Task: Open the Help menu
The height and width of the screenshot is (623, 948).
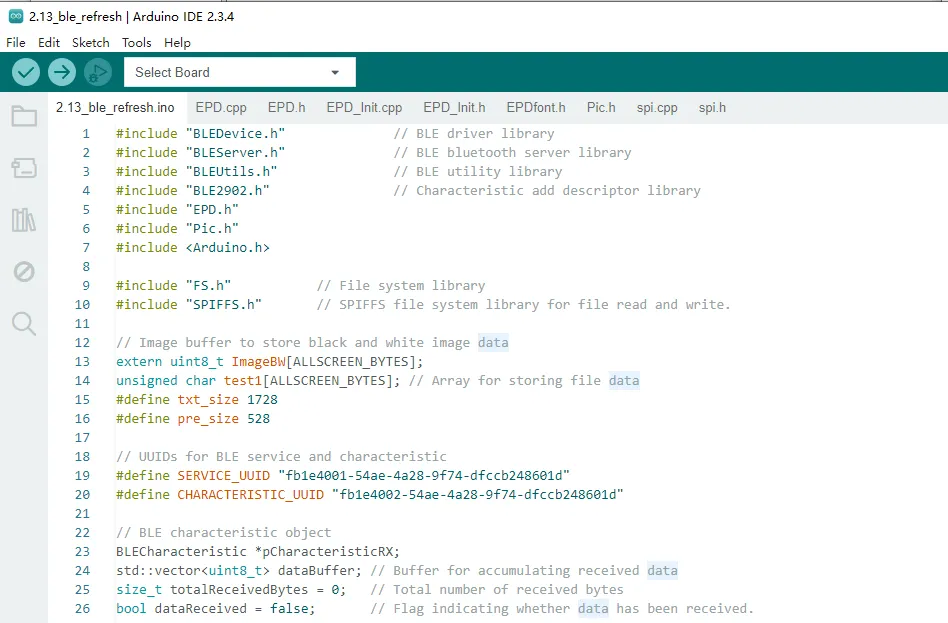Action: point(177,43)
